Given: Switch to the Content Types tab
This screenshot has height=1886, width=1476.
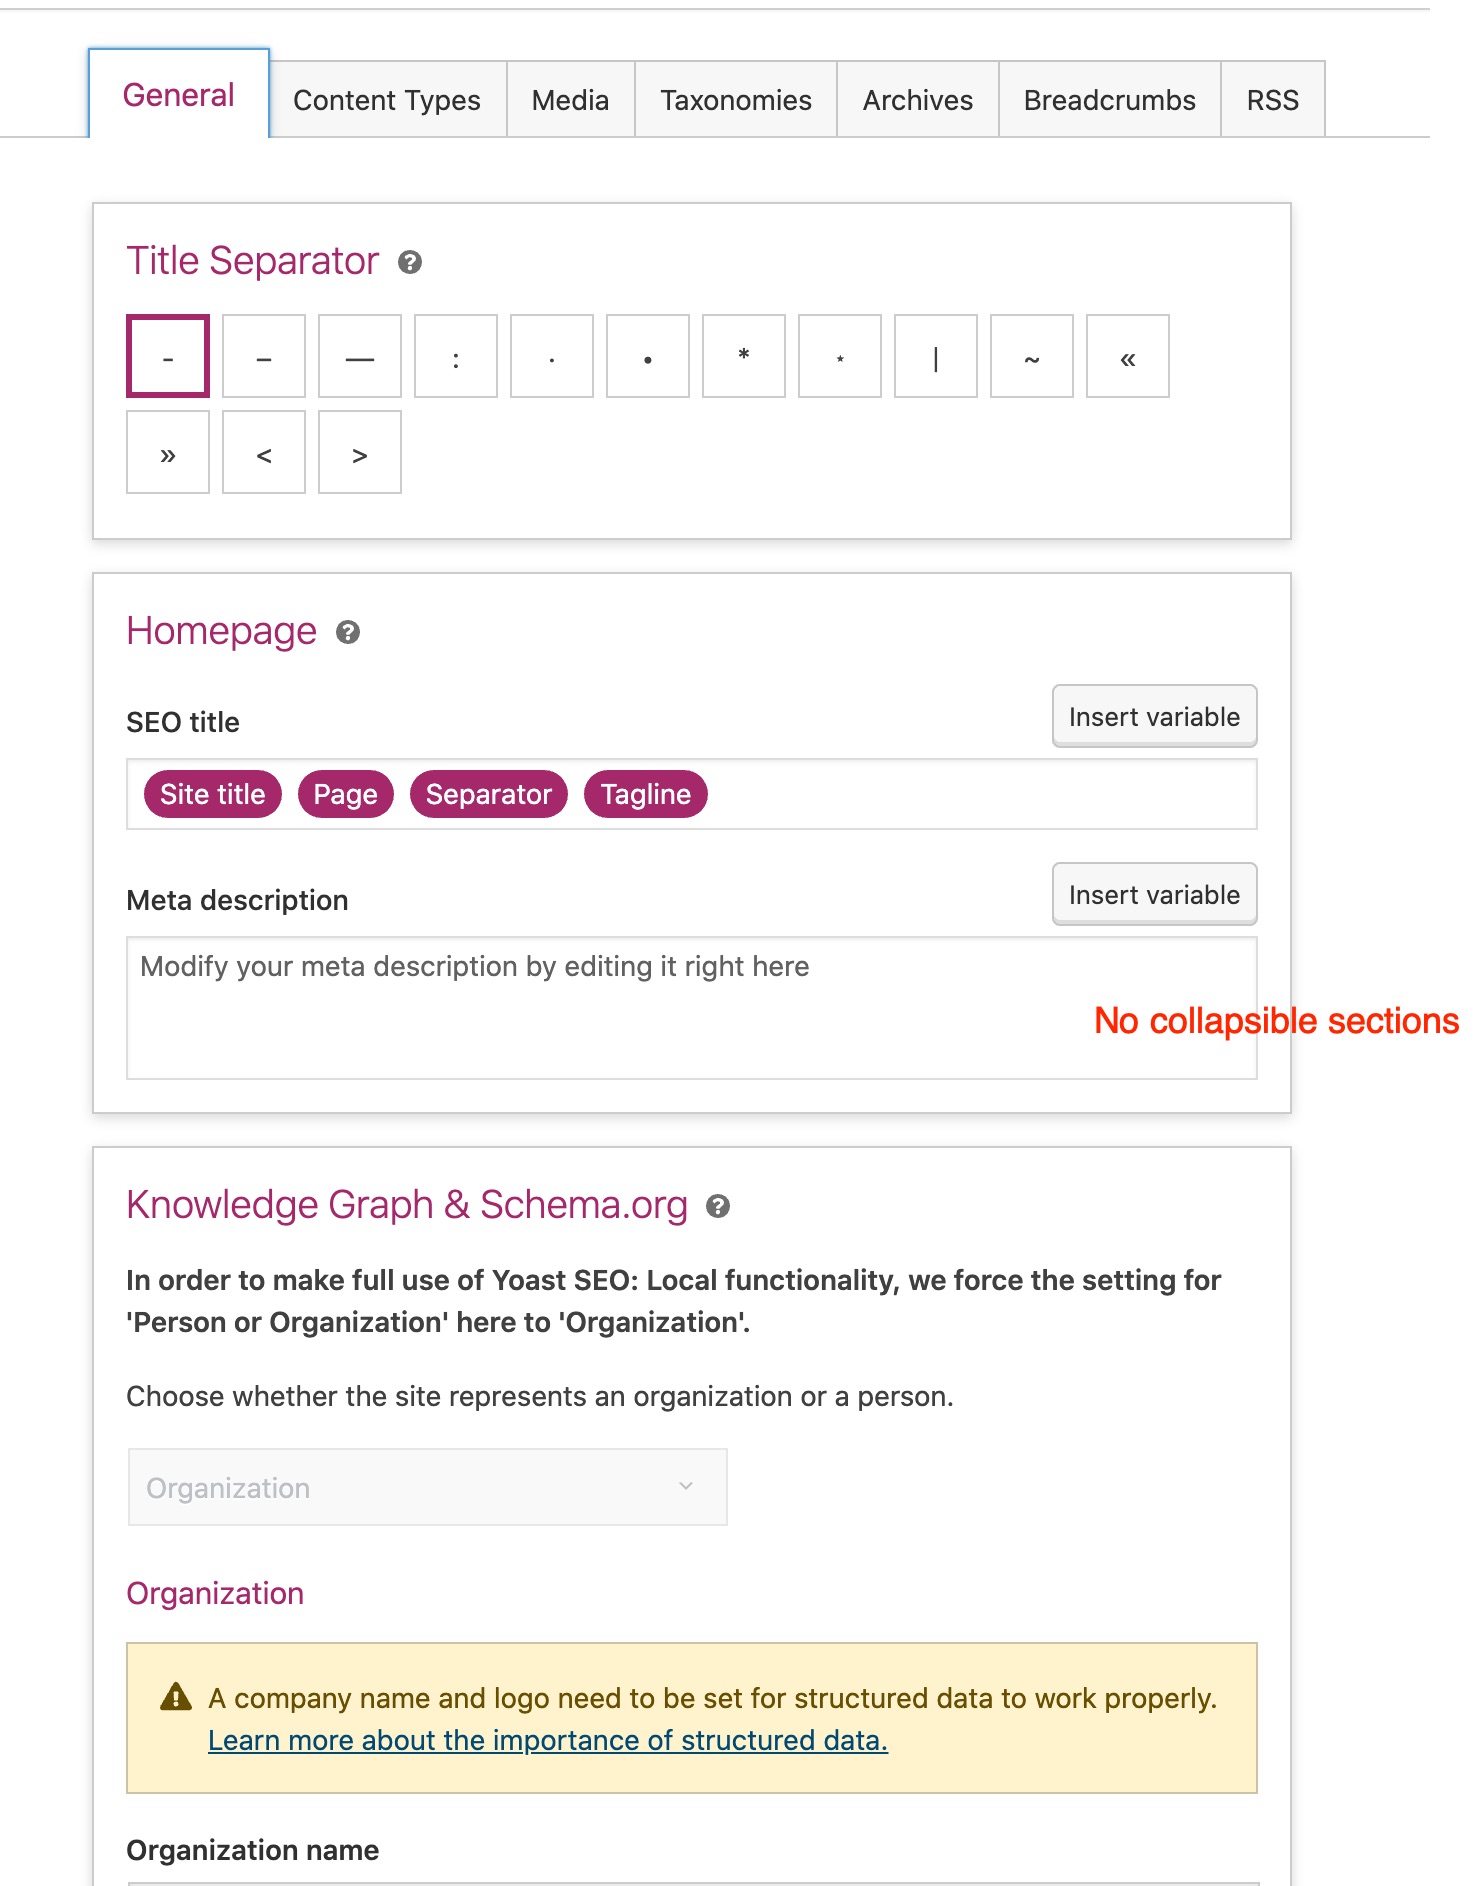Looking at the screenshot, I should coord(387,100).
